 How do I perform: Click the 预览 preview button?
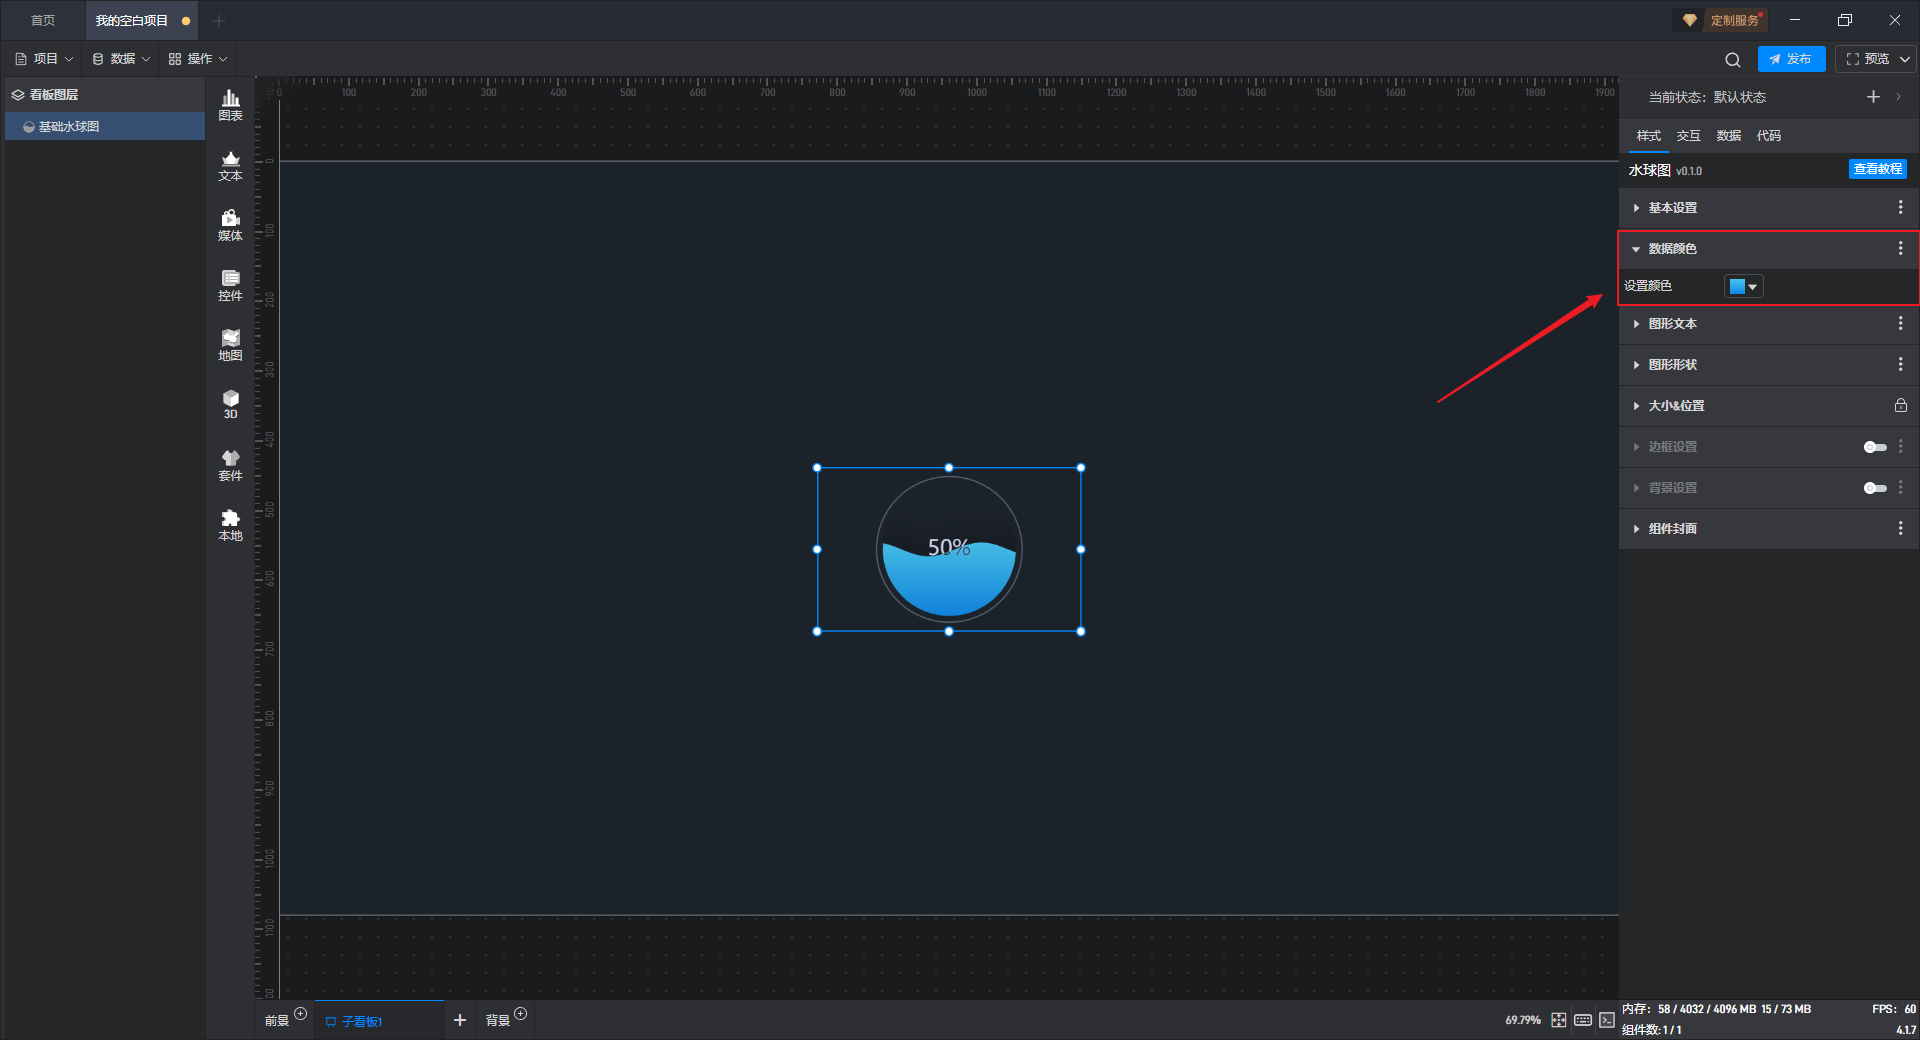[x=1868, y=59]
